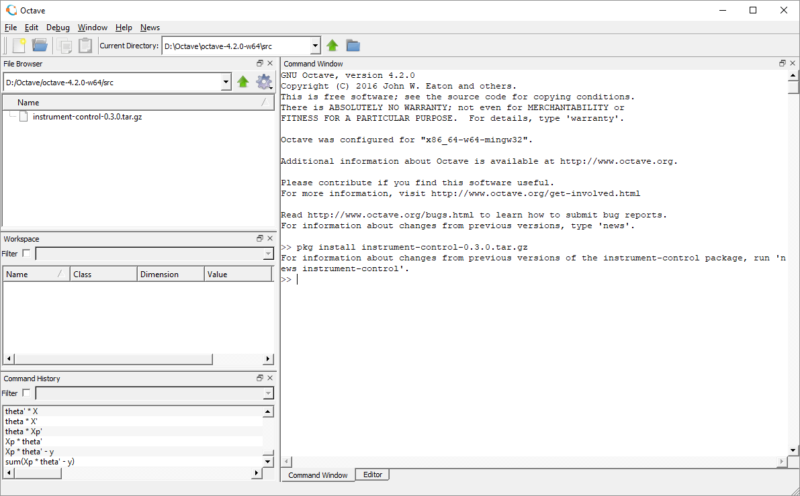800x496 pixels.
Task: Switch to the Command Window tab
Action: point(317,475)
